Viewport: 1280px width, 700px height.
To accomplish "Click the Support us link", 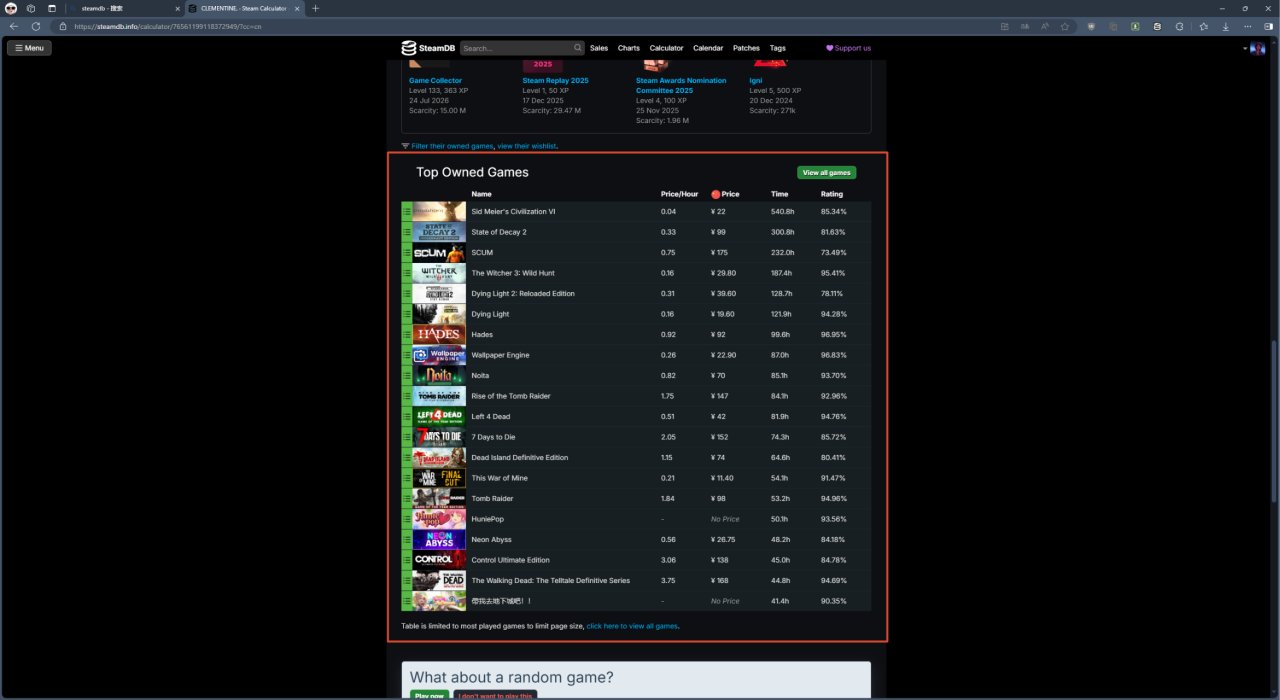I will [848, 48].
